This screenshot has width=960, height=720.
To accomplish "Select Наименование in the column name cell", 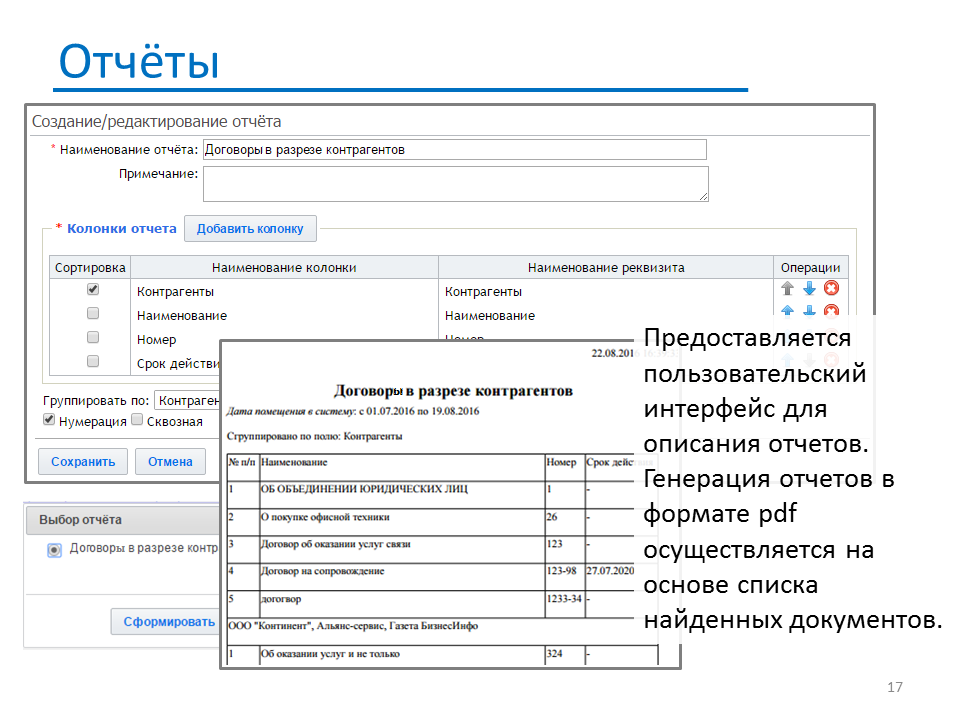I will [182, 316].
